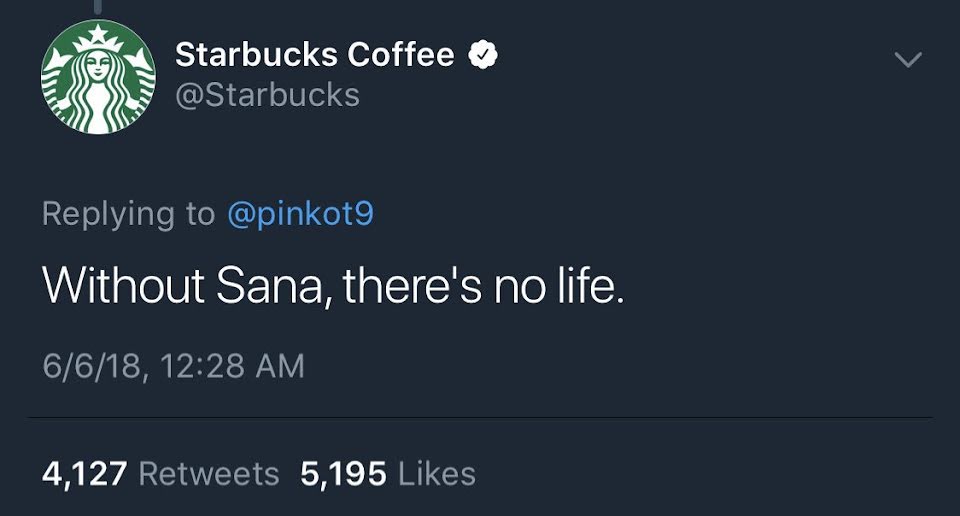Click the "Replying to" label

pyautogui.click(x=128, y=214)
